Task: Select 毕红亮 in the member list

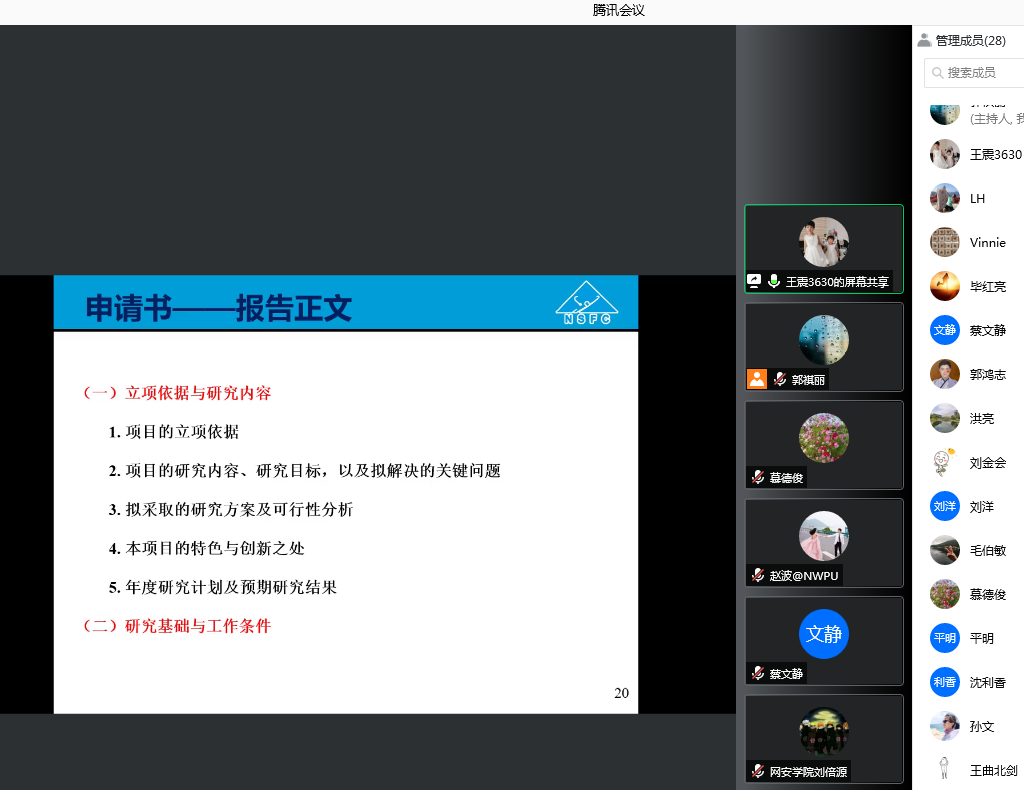Action: (x=987, y=287)
